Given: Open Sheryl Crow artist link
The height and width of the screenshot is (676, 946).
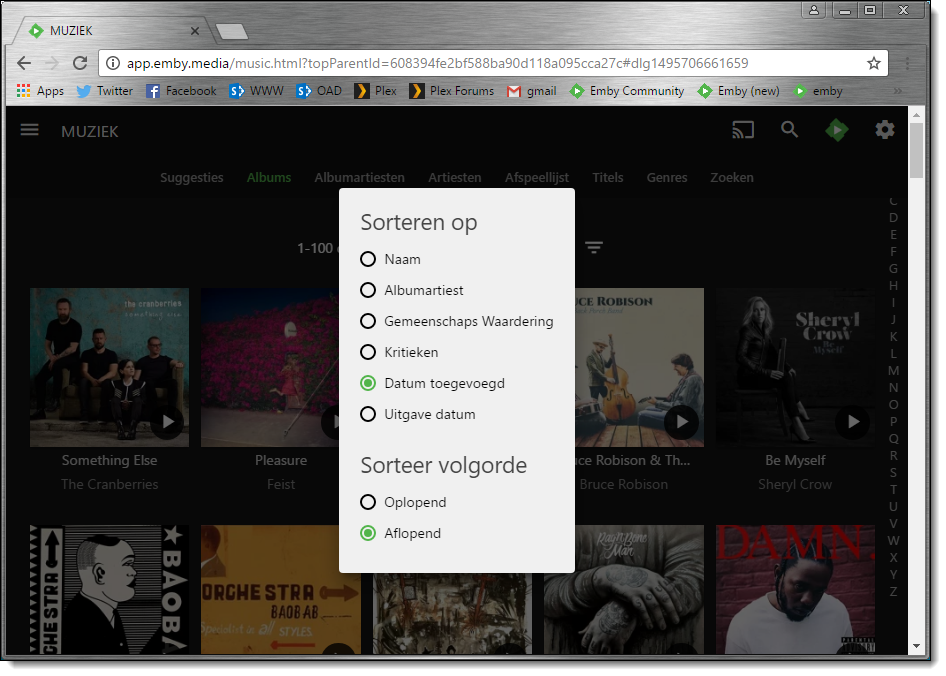Looking at the screenshot, I should [795, 484].
